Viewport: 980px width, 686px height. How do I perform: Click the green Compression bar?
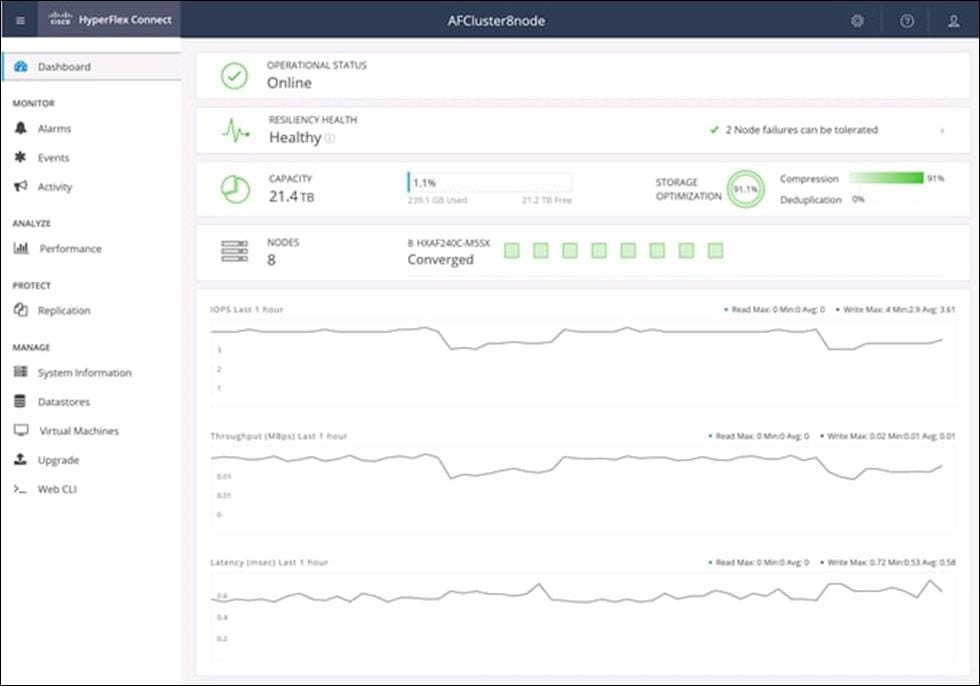[886, 178]
